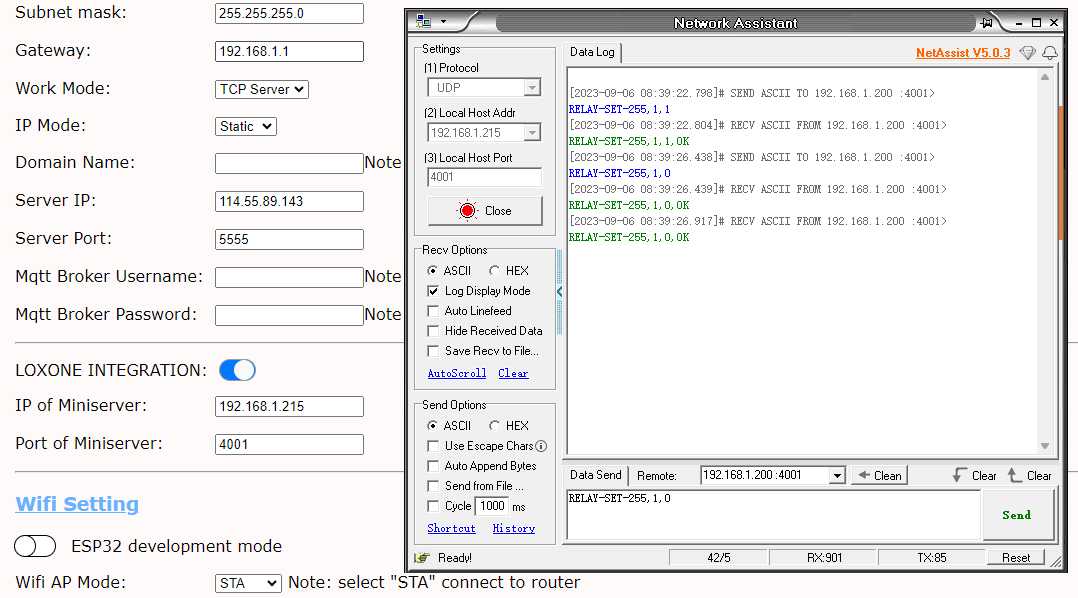Viewport: 1078px width, 598px height.
Task: Click the diamond icon beside NetAssist version
Action: (x=1027, y=53)
